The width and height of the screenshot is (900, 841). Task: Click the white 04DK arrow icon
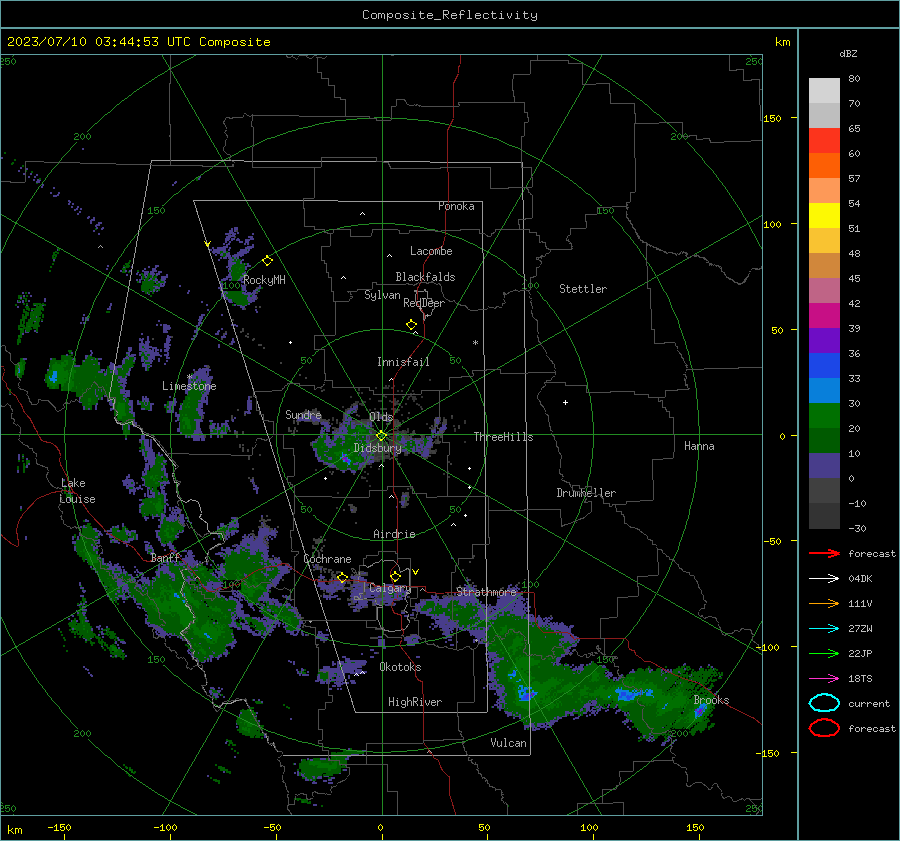tap(824, 578)
